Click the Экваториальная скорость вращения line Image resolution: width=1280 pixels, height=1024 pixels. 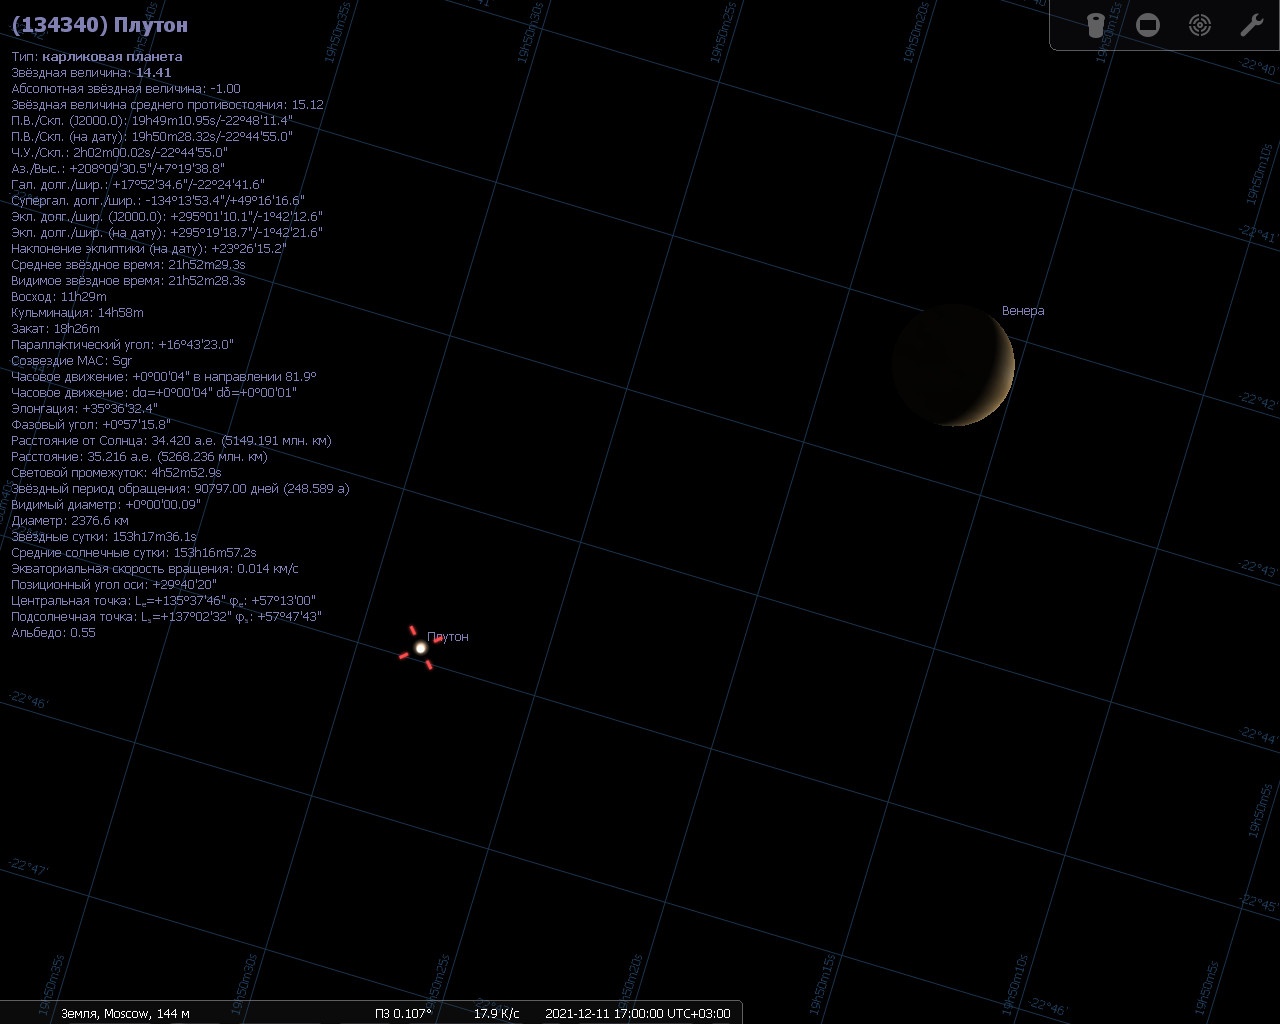pos(155,569)
